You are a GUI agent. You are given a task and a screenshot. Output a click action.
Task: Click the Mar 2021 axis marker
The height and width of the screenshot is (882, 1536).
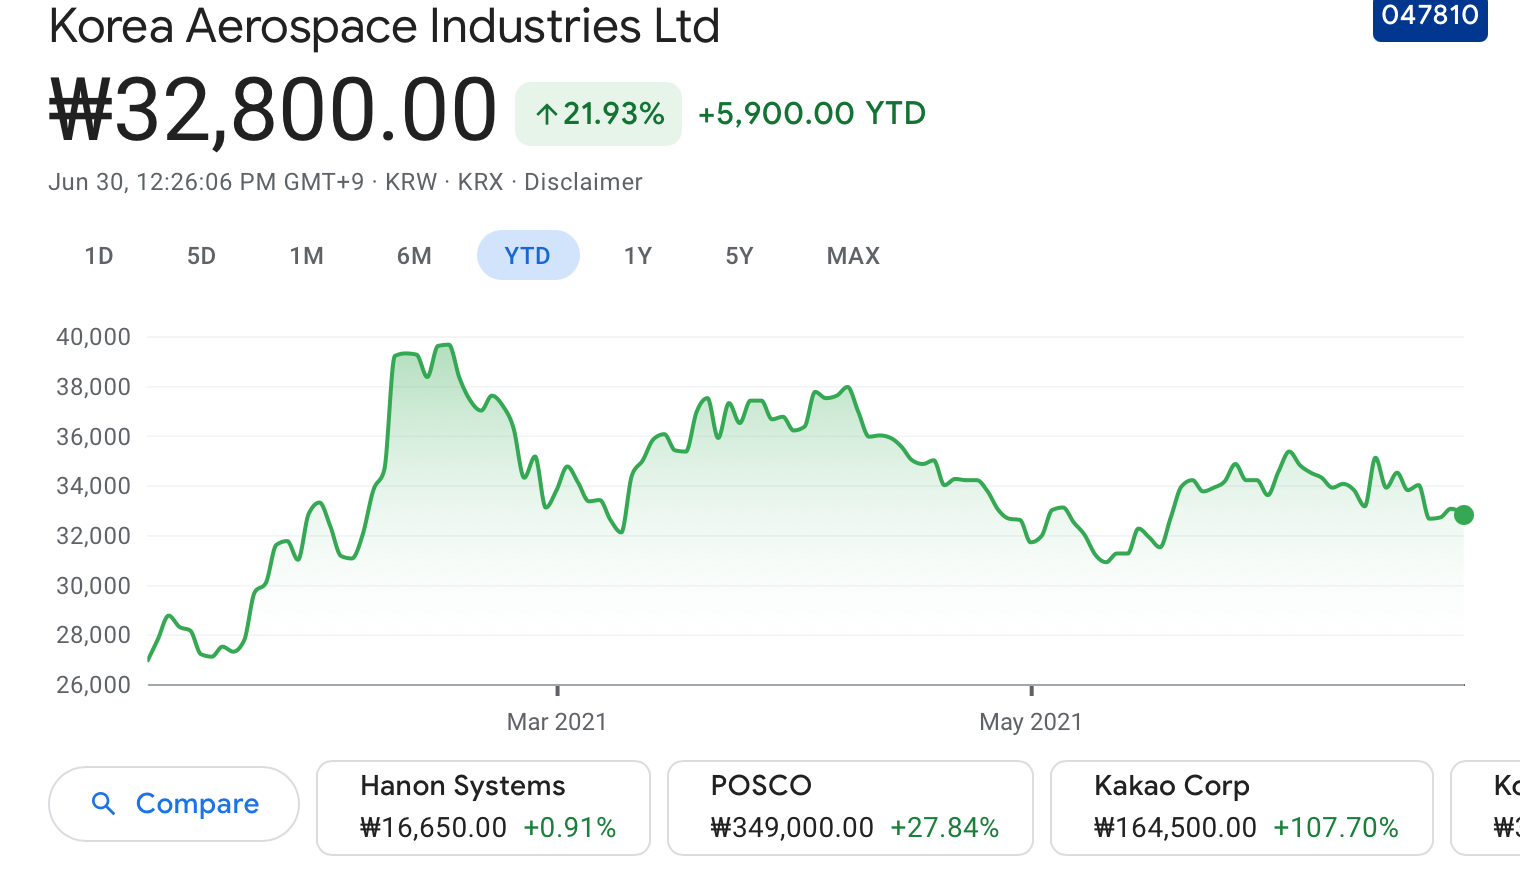pyautogui.click(x=557, y=721)
